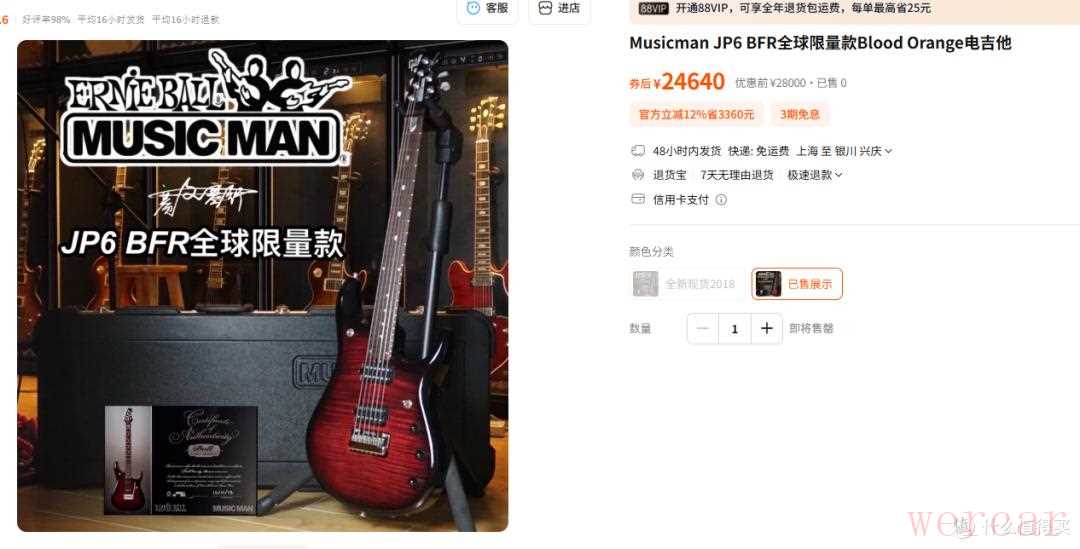The image size is (1080, 549).
Task: Decrease quantity with the minus button
Action: 703,329
